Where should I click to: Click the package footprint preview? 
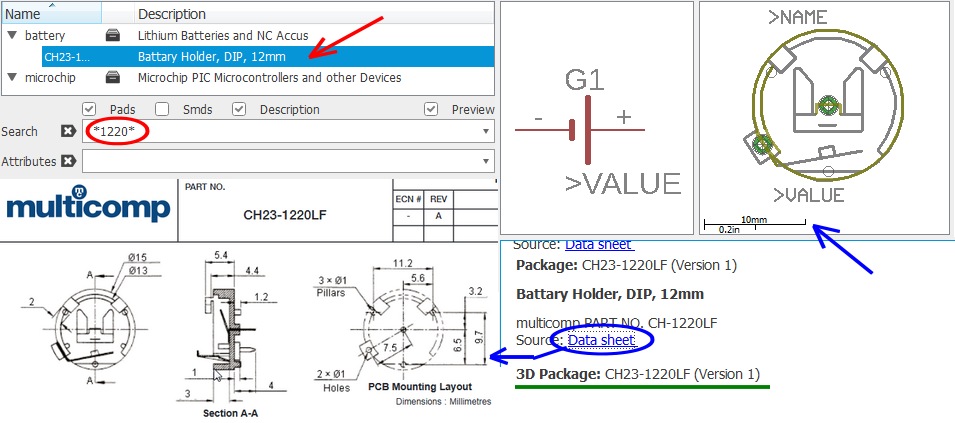[825, 117]
